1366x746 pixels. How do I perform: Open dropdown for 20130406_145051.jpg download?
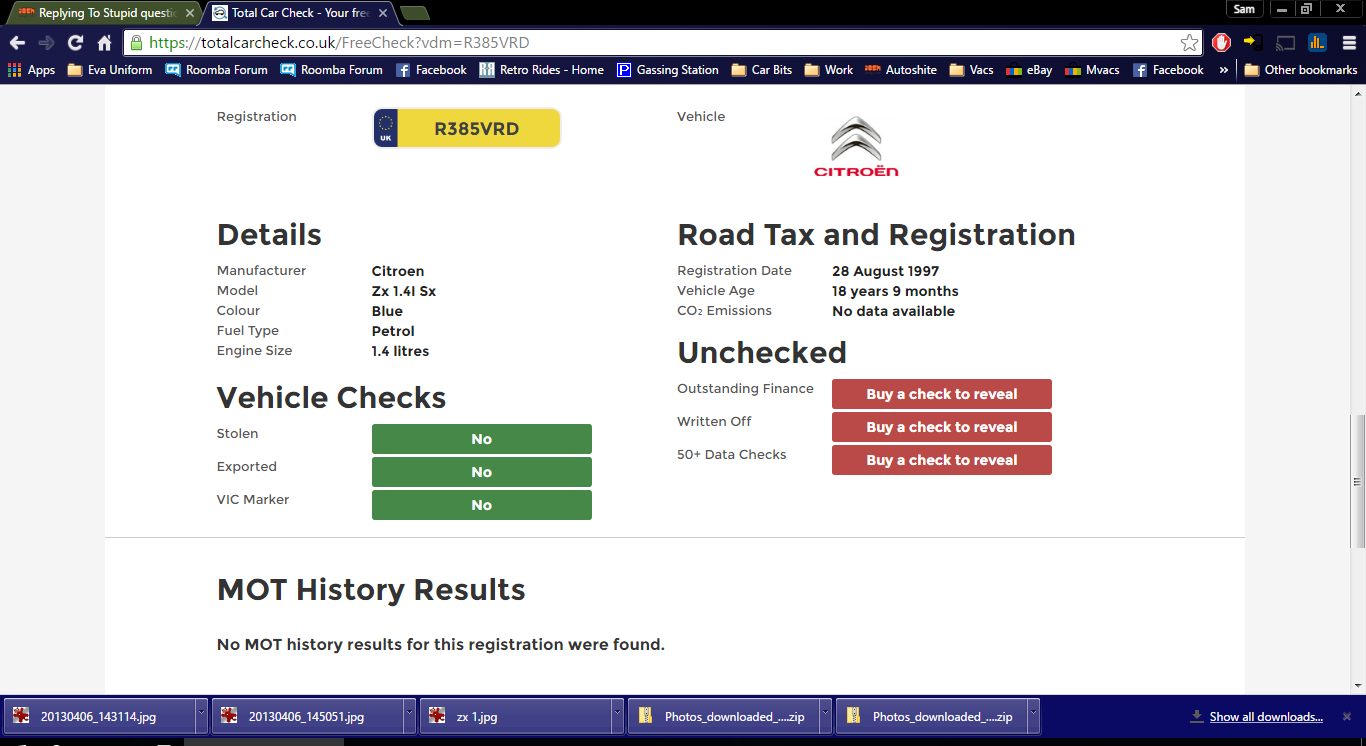(x=409, y=716)
